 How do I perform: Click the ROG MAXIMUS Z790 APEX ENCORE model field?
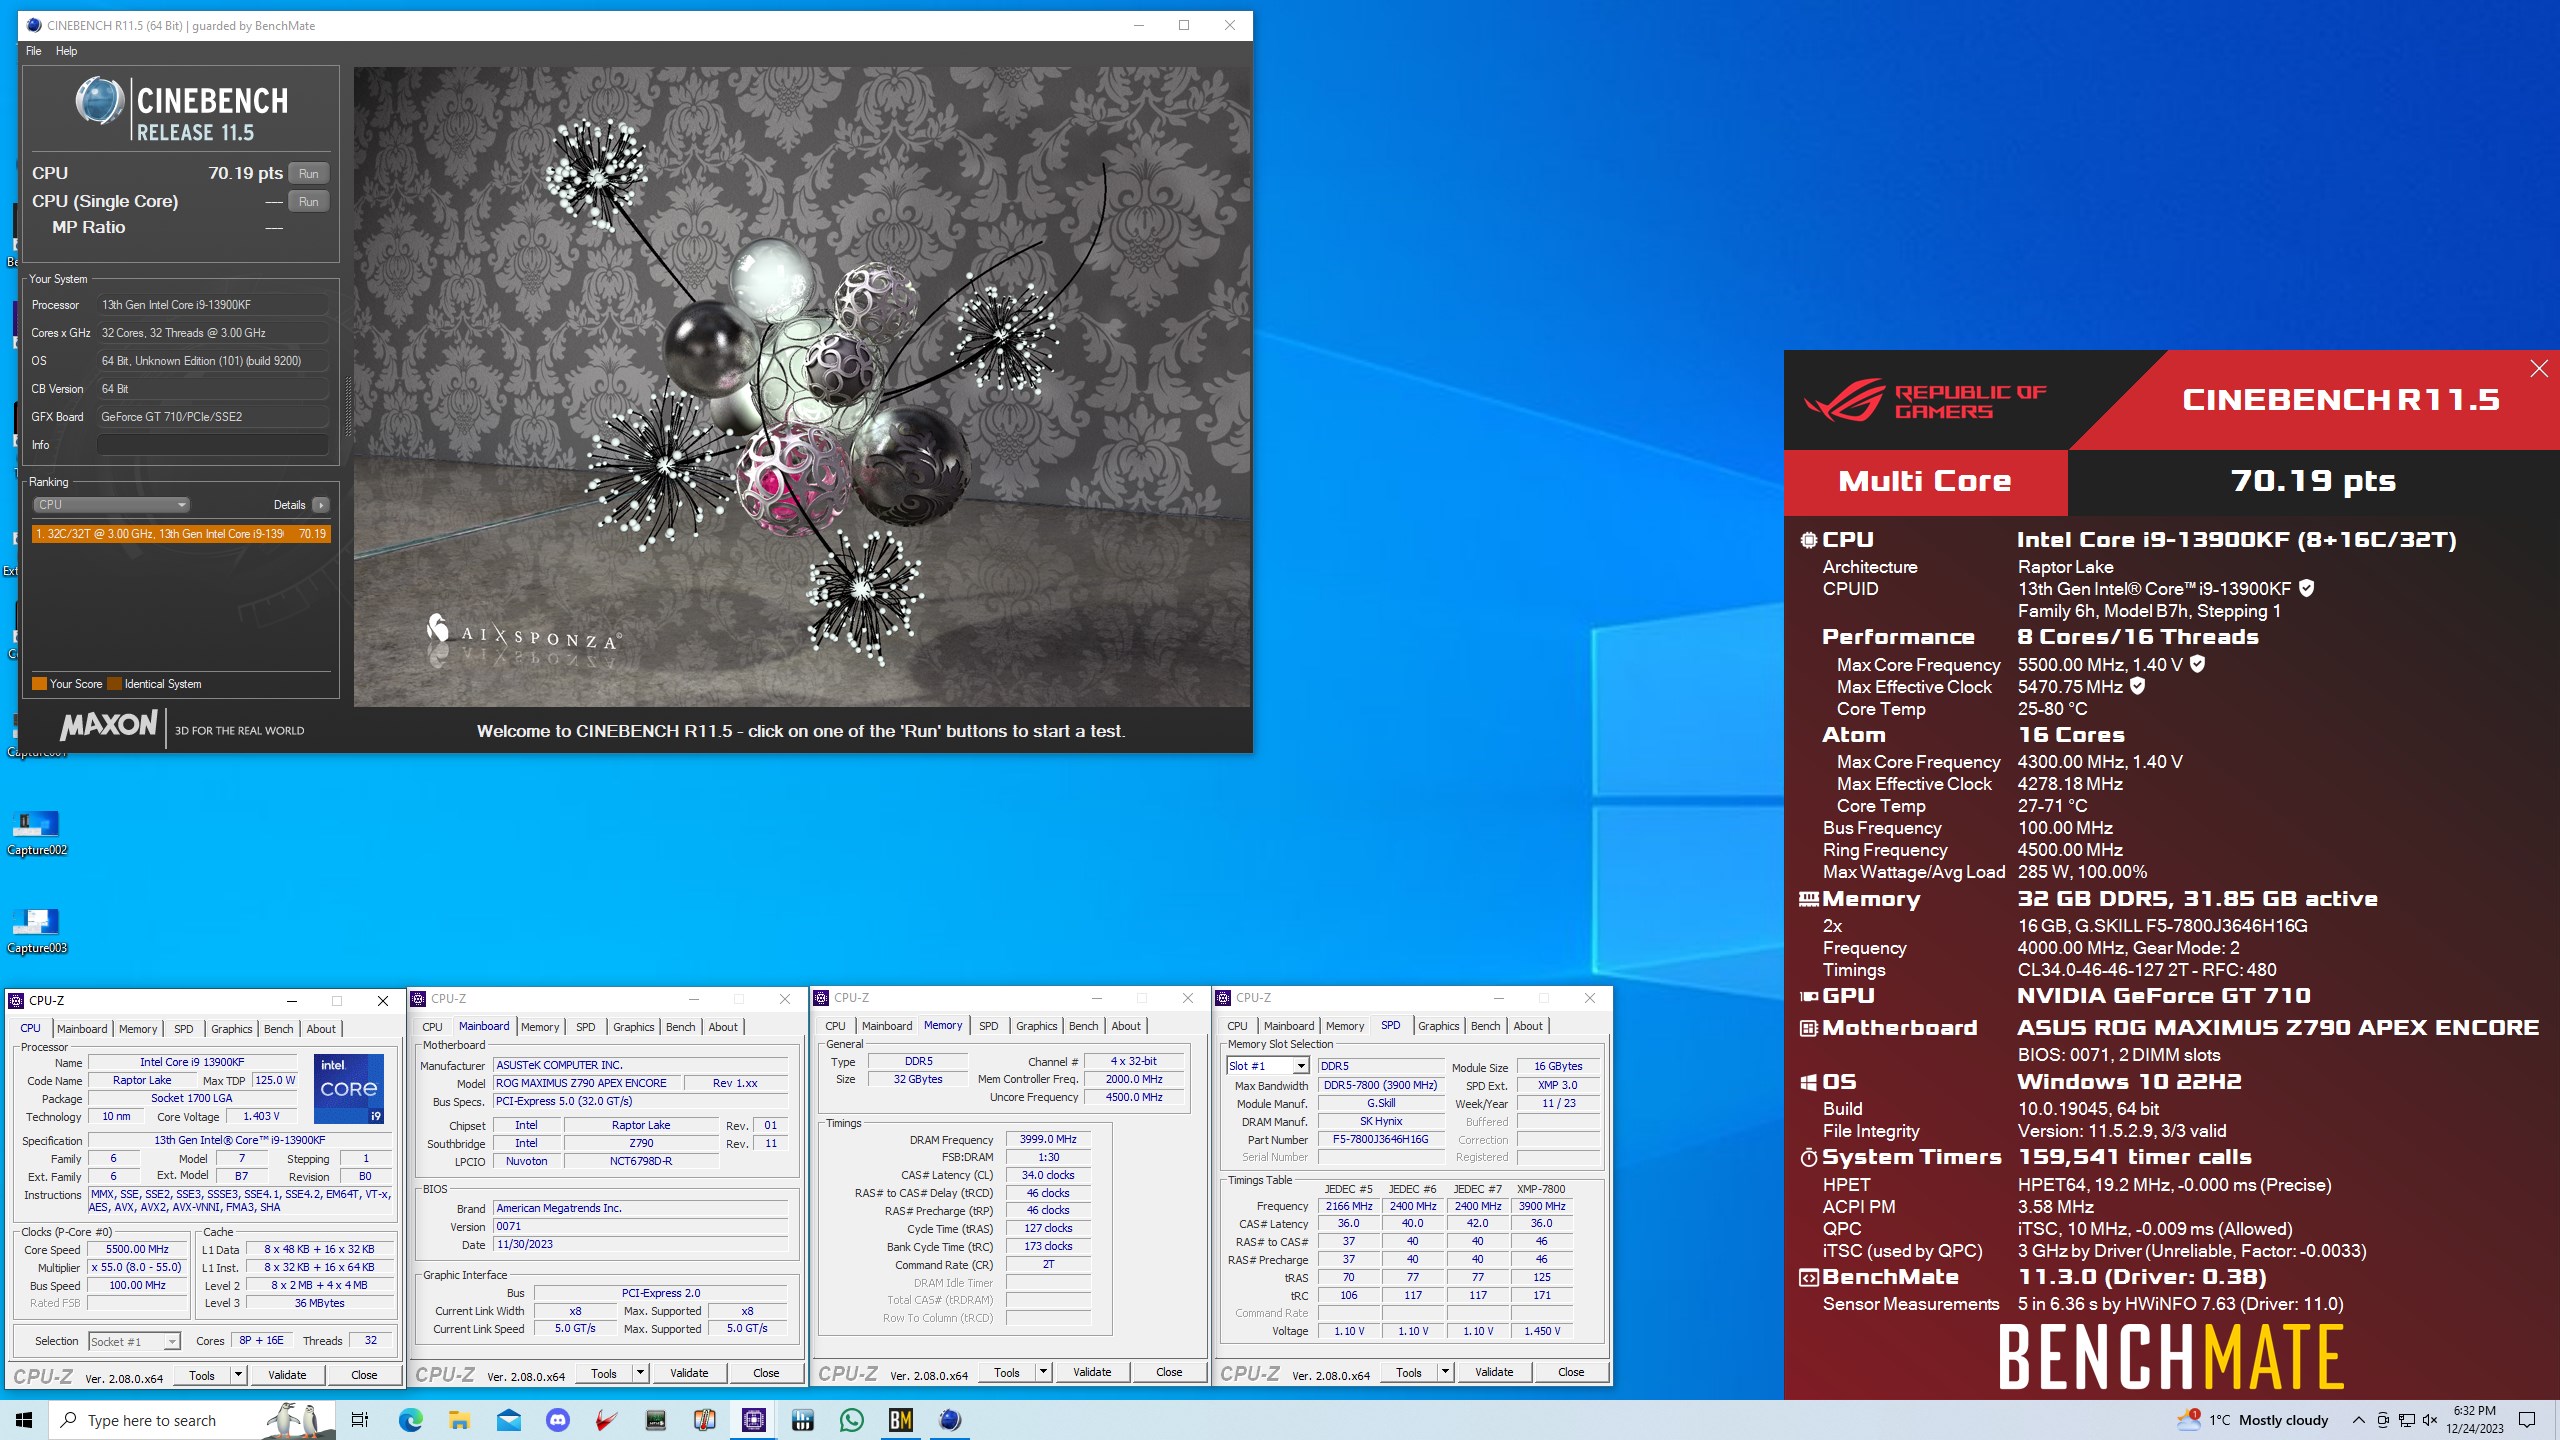coord(587,1083)
